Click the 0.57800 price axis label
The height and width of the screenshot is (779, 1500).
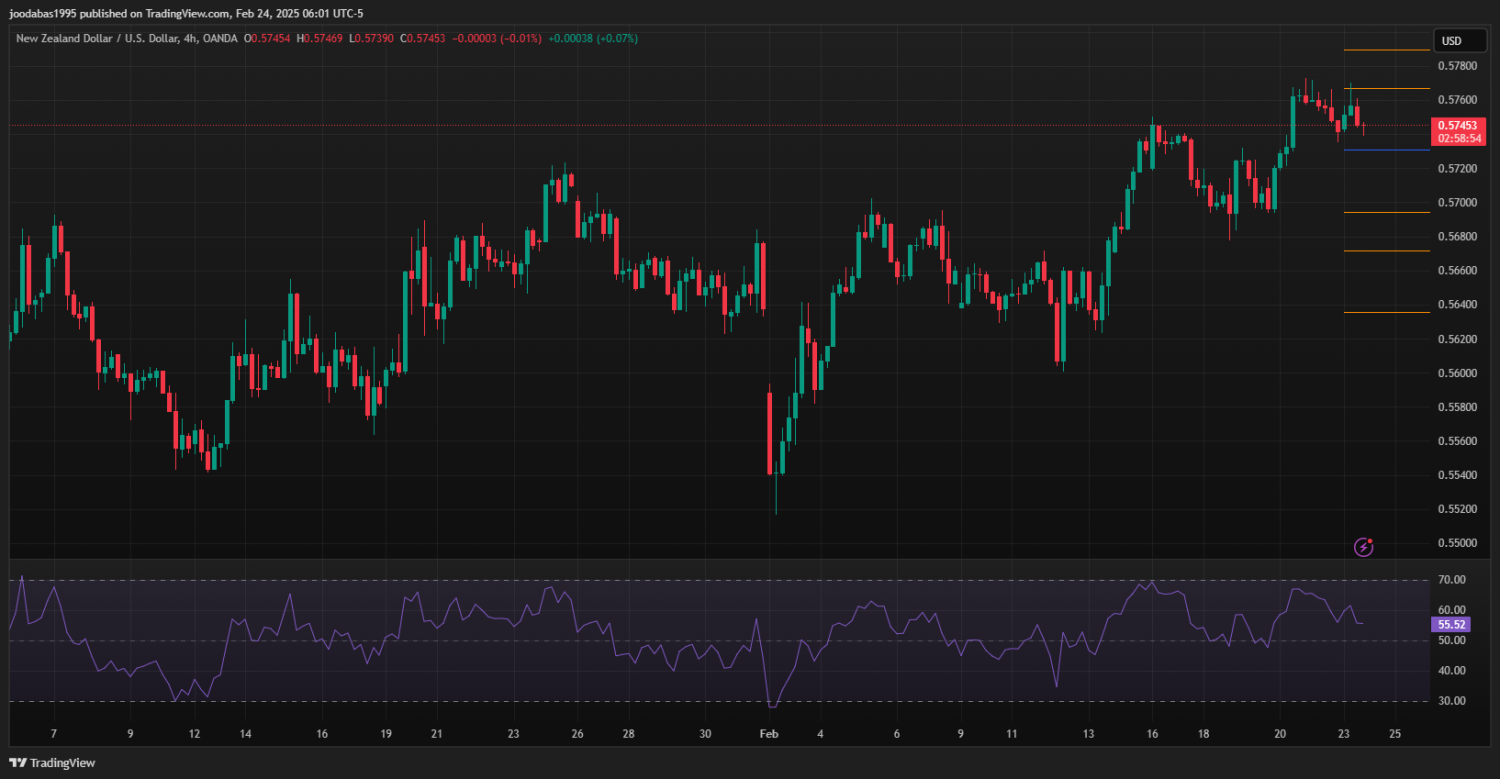coord(1457,66)
